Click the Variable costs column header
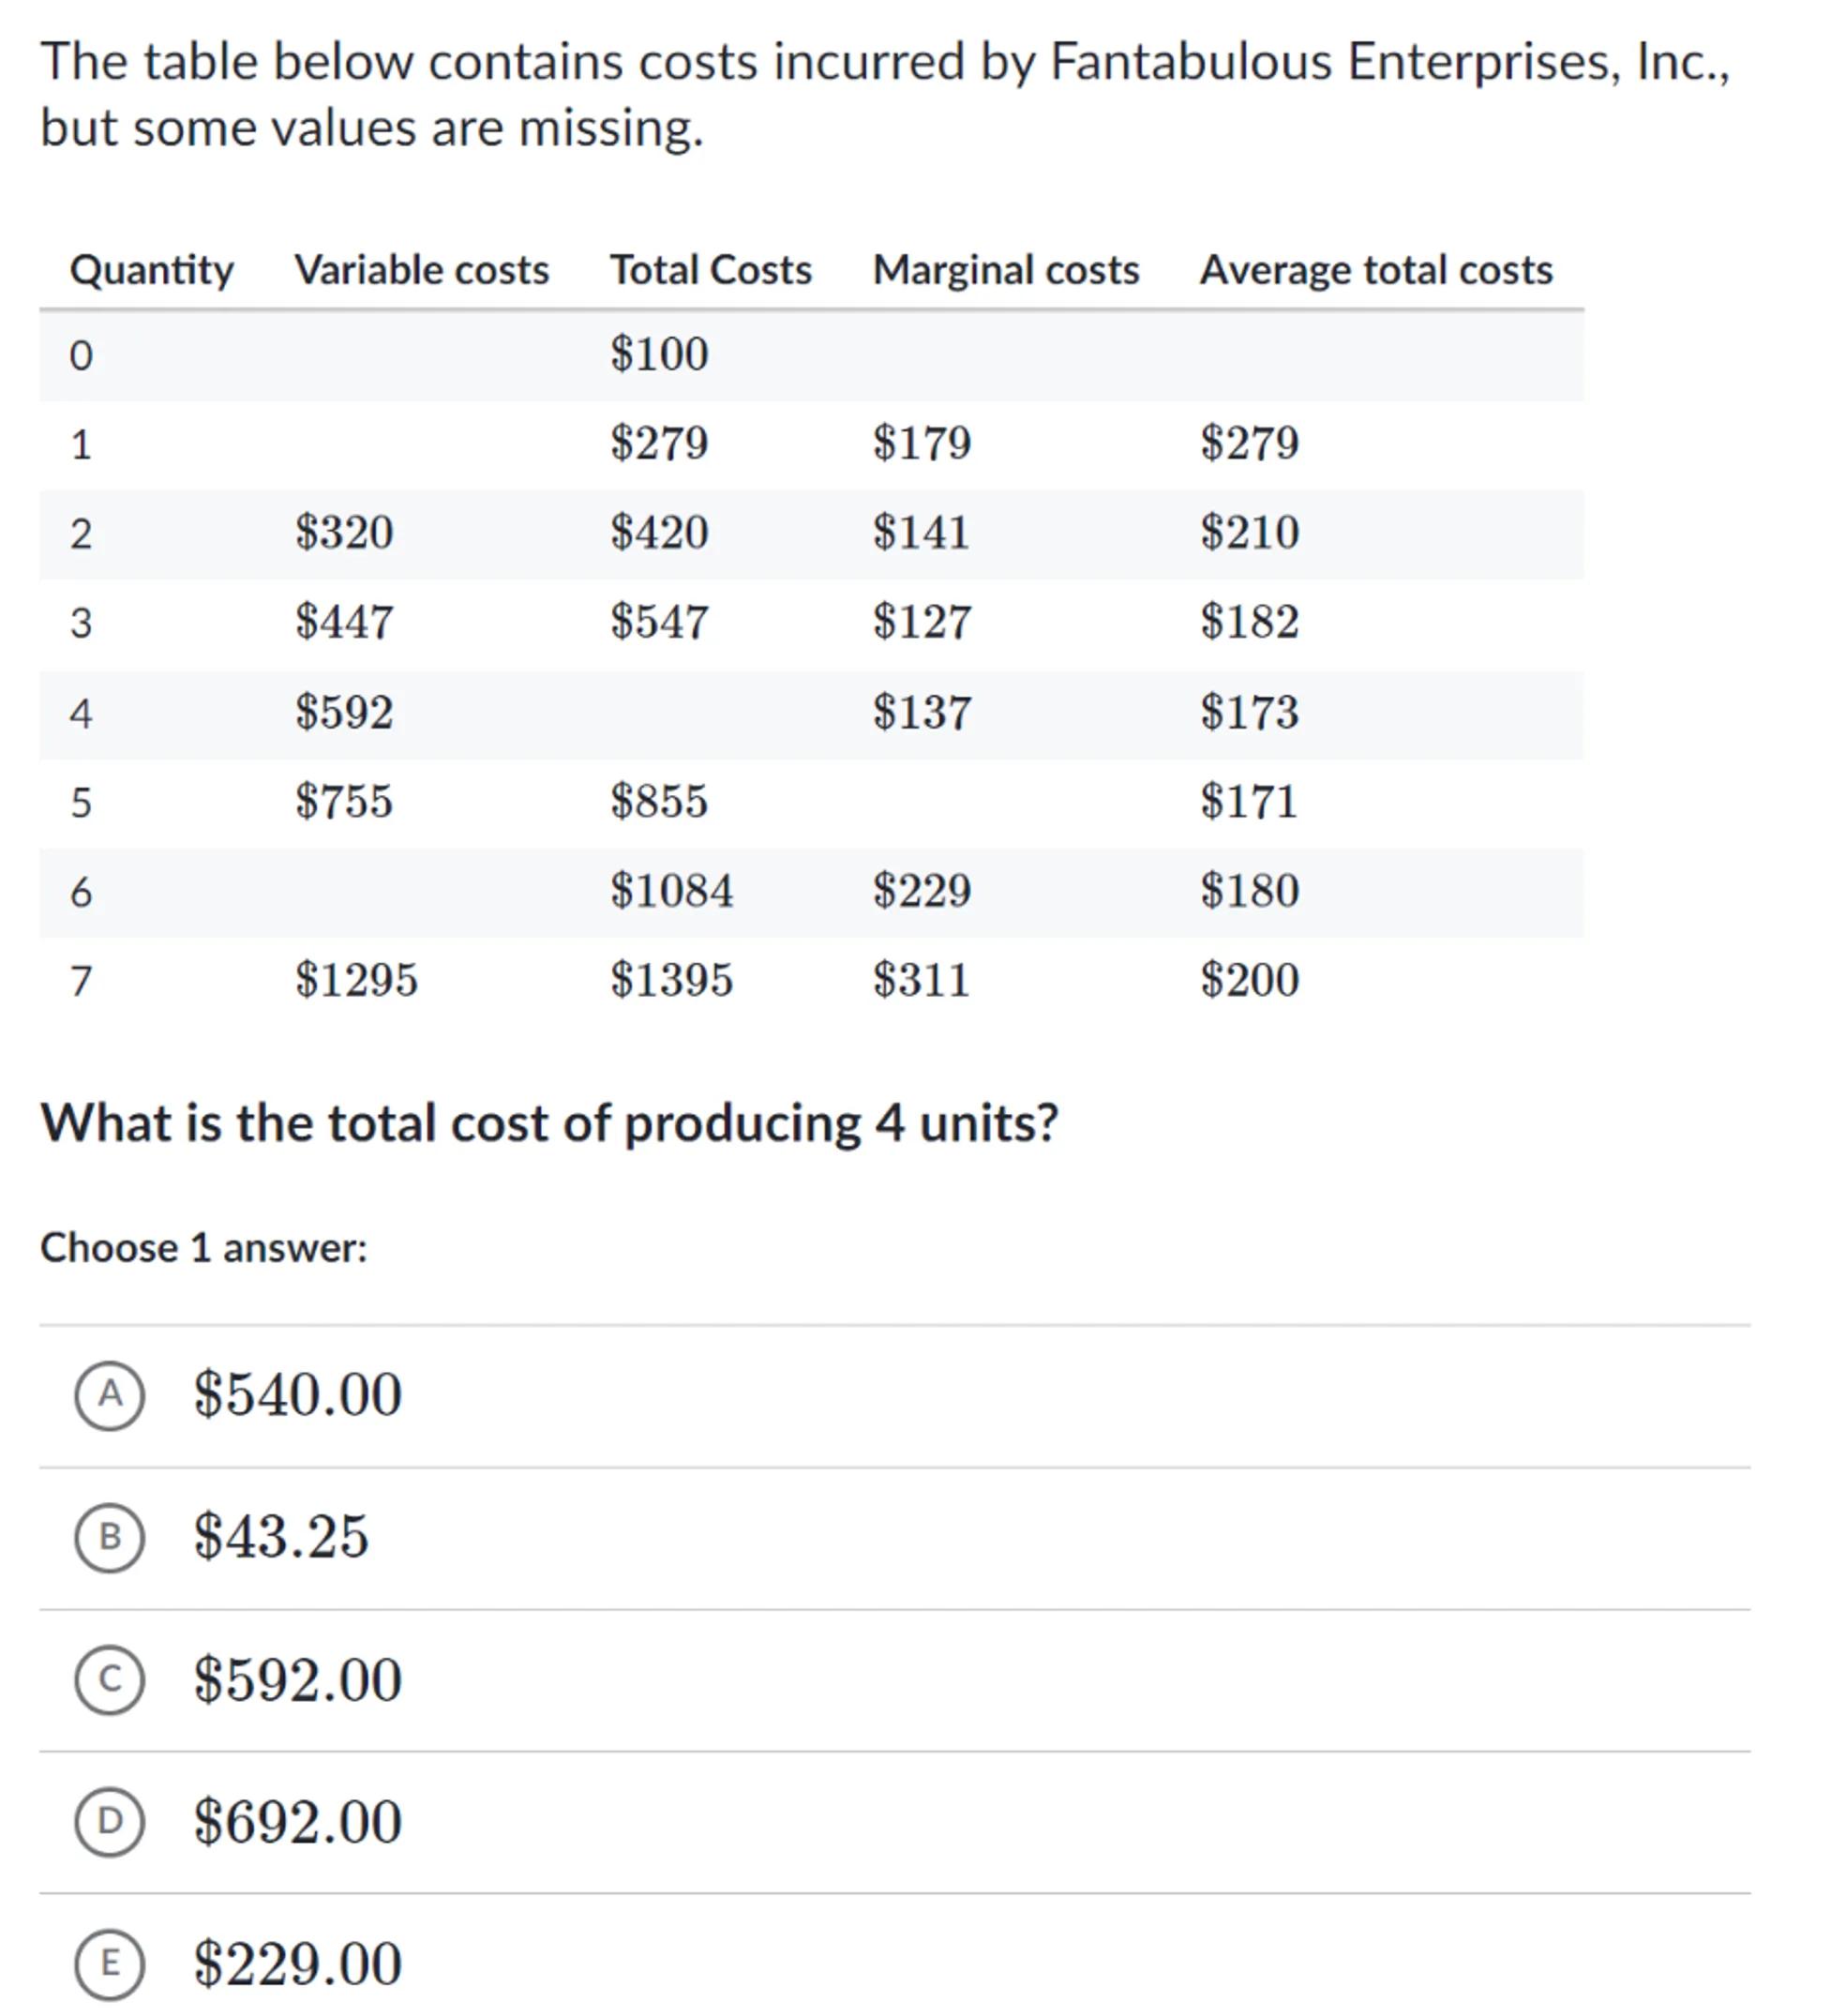 [422, 270]
